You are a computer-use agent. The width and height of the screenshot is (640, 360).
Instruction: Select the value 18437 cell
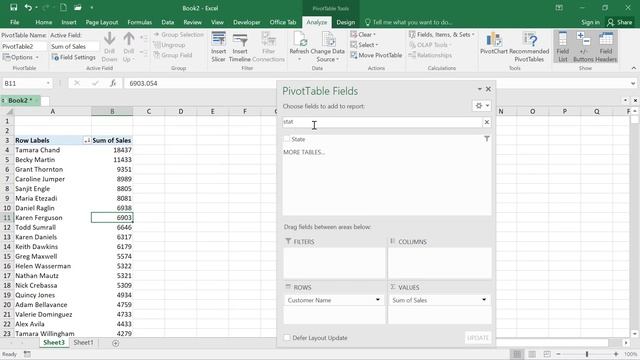click(112, 150)
